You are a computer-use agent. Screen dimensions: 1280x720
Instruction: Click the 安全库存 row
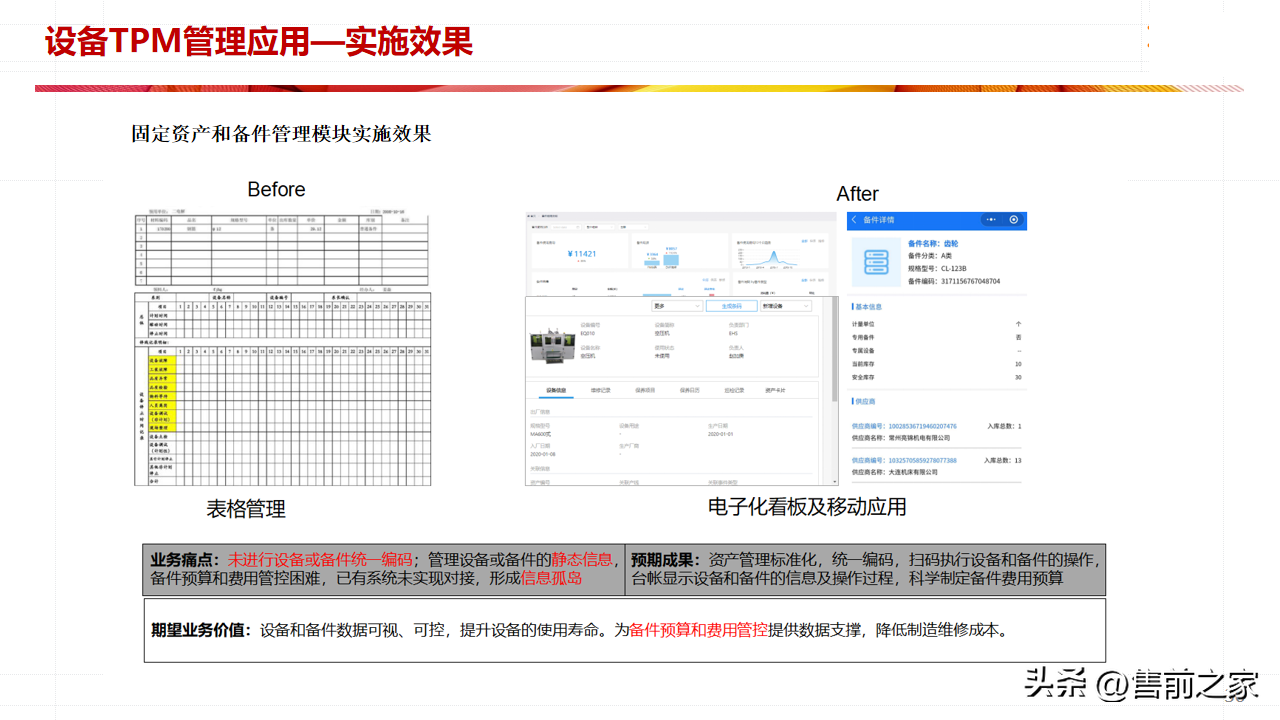point(937,377)
